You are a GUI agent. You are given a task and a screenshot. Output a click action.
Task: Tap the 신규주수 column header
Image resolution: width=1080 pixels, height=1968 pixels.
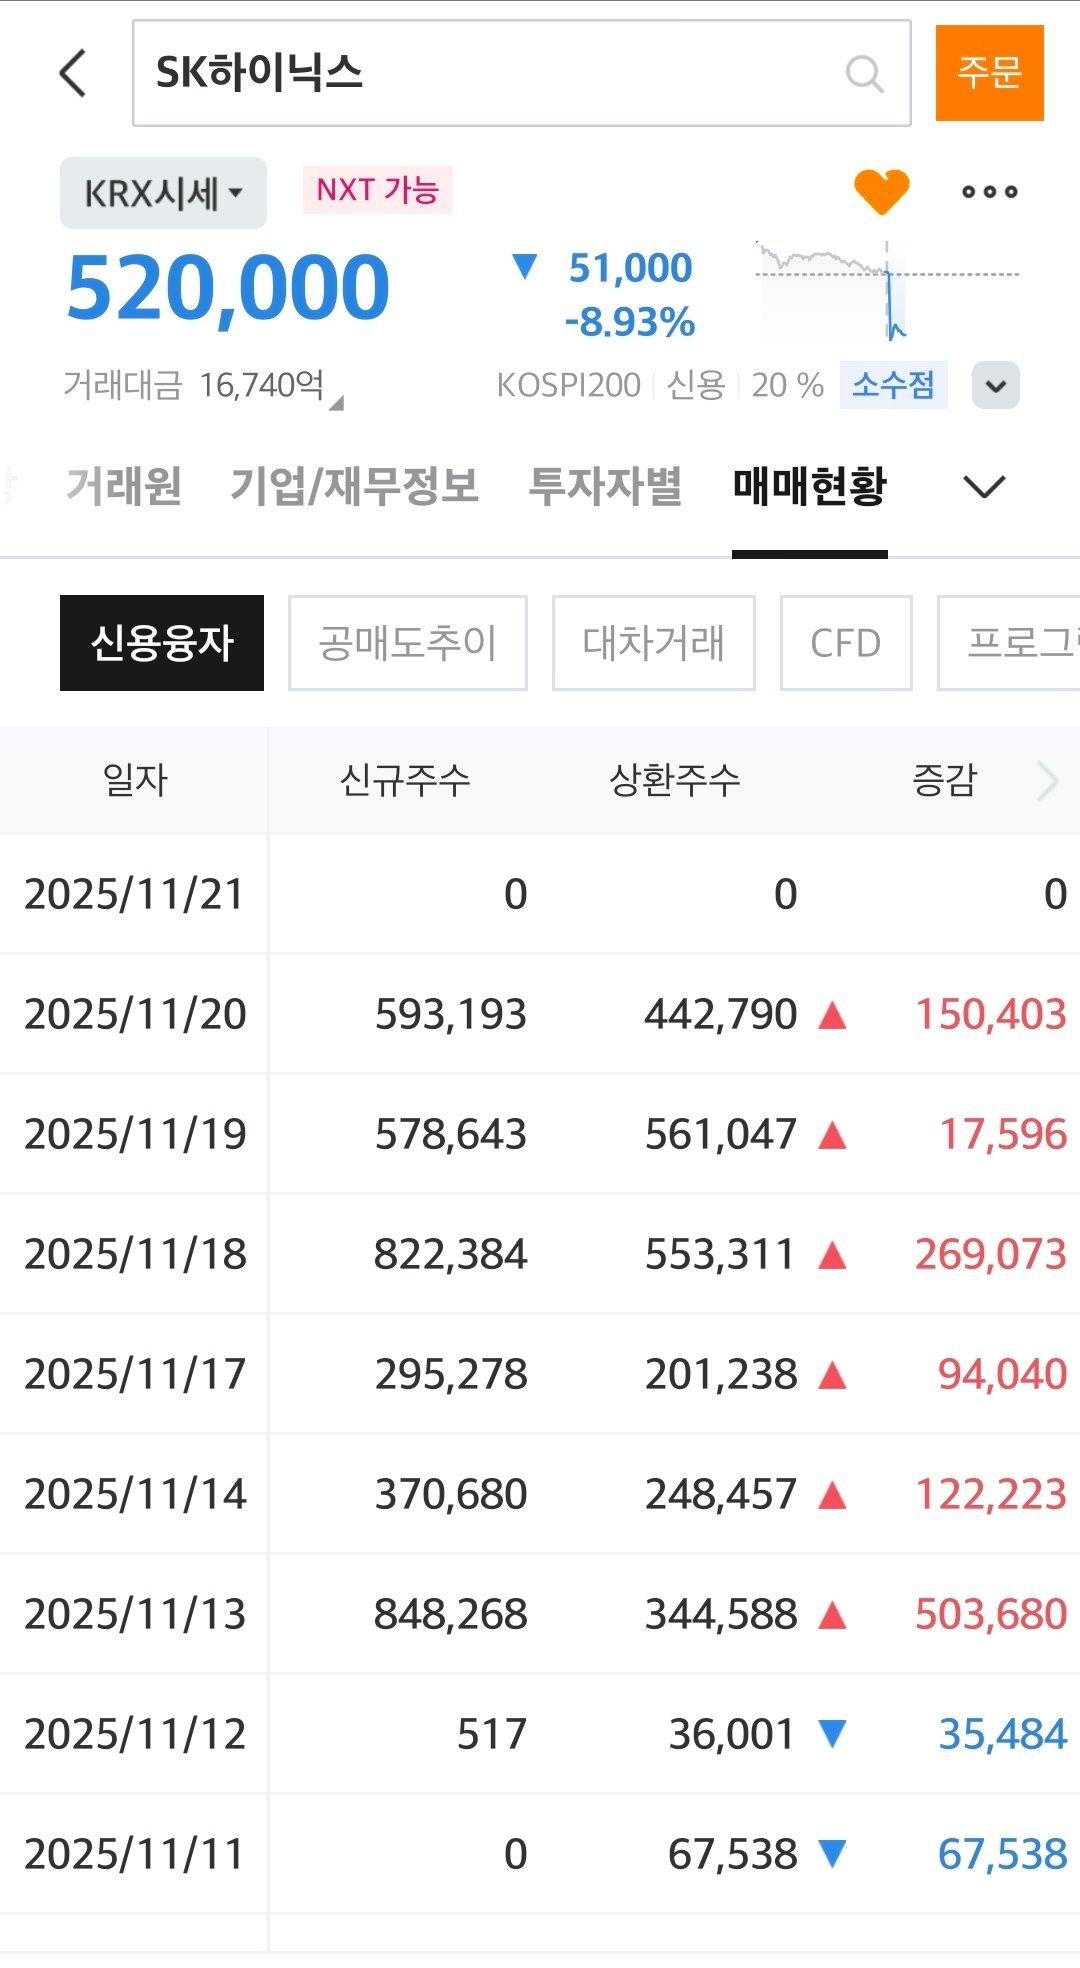point(405,780)
